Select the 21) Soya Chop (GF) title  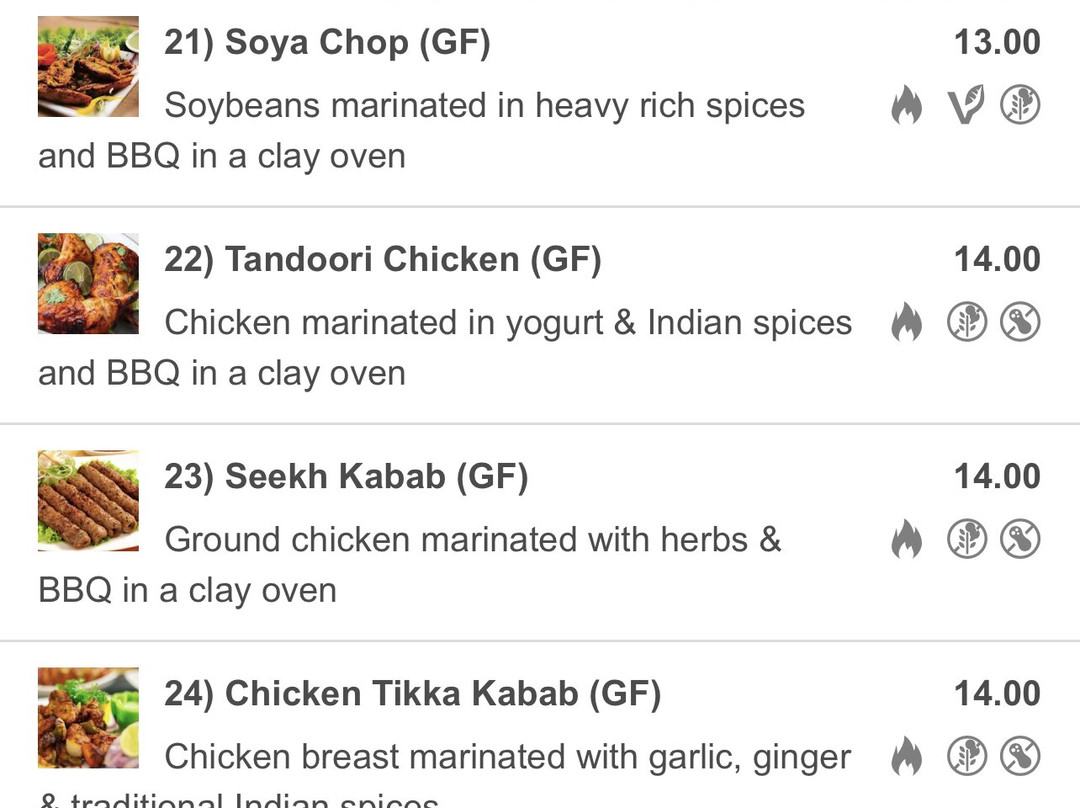point(327,43)
